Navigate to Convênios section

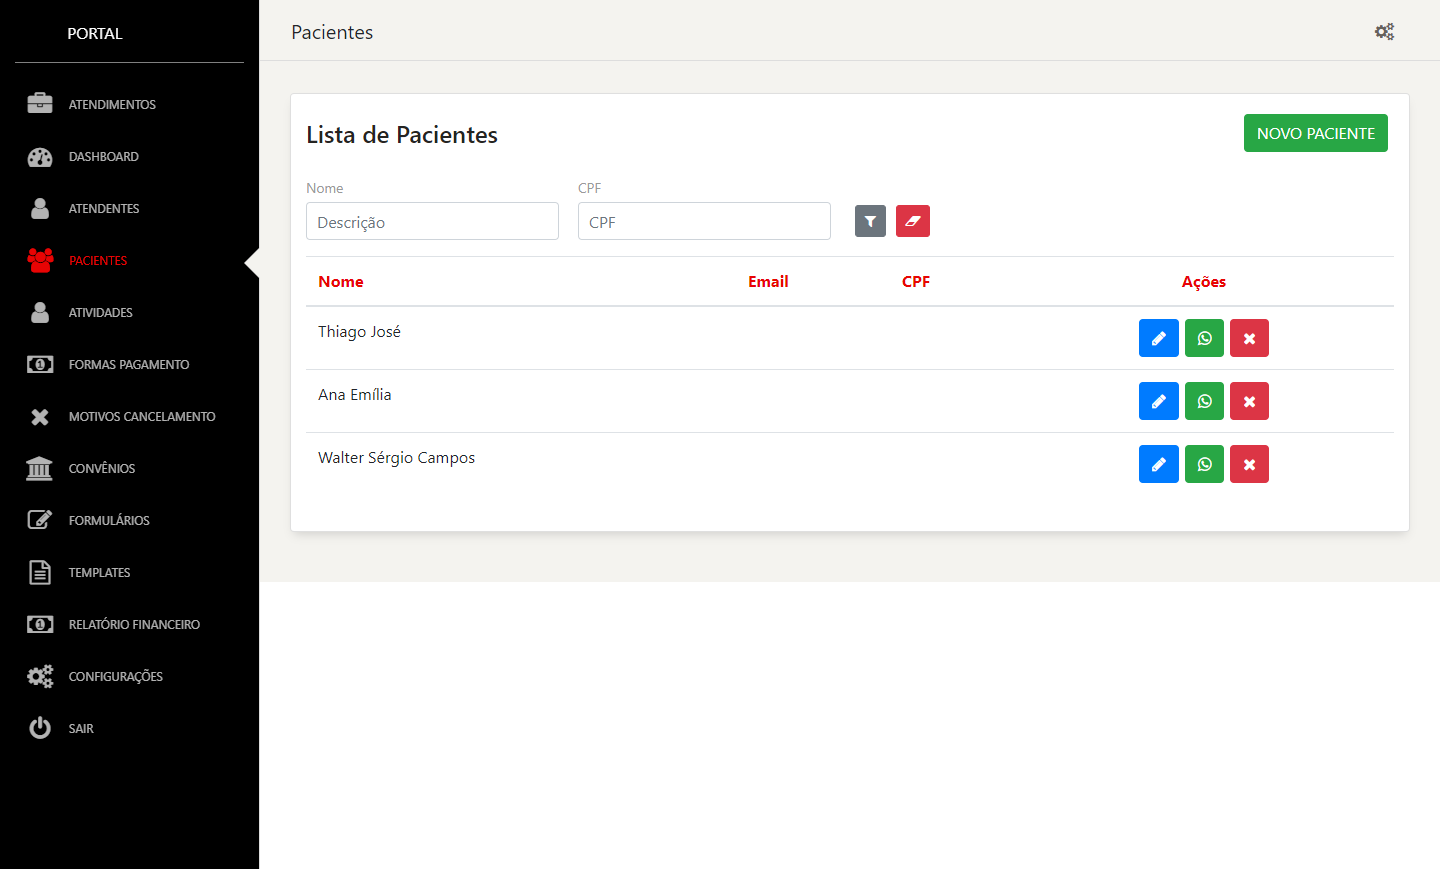click(x=101, y=468)
